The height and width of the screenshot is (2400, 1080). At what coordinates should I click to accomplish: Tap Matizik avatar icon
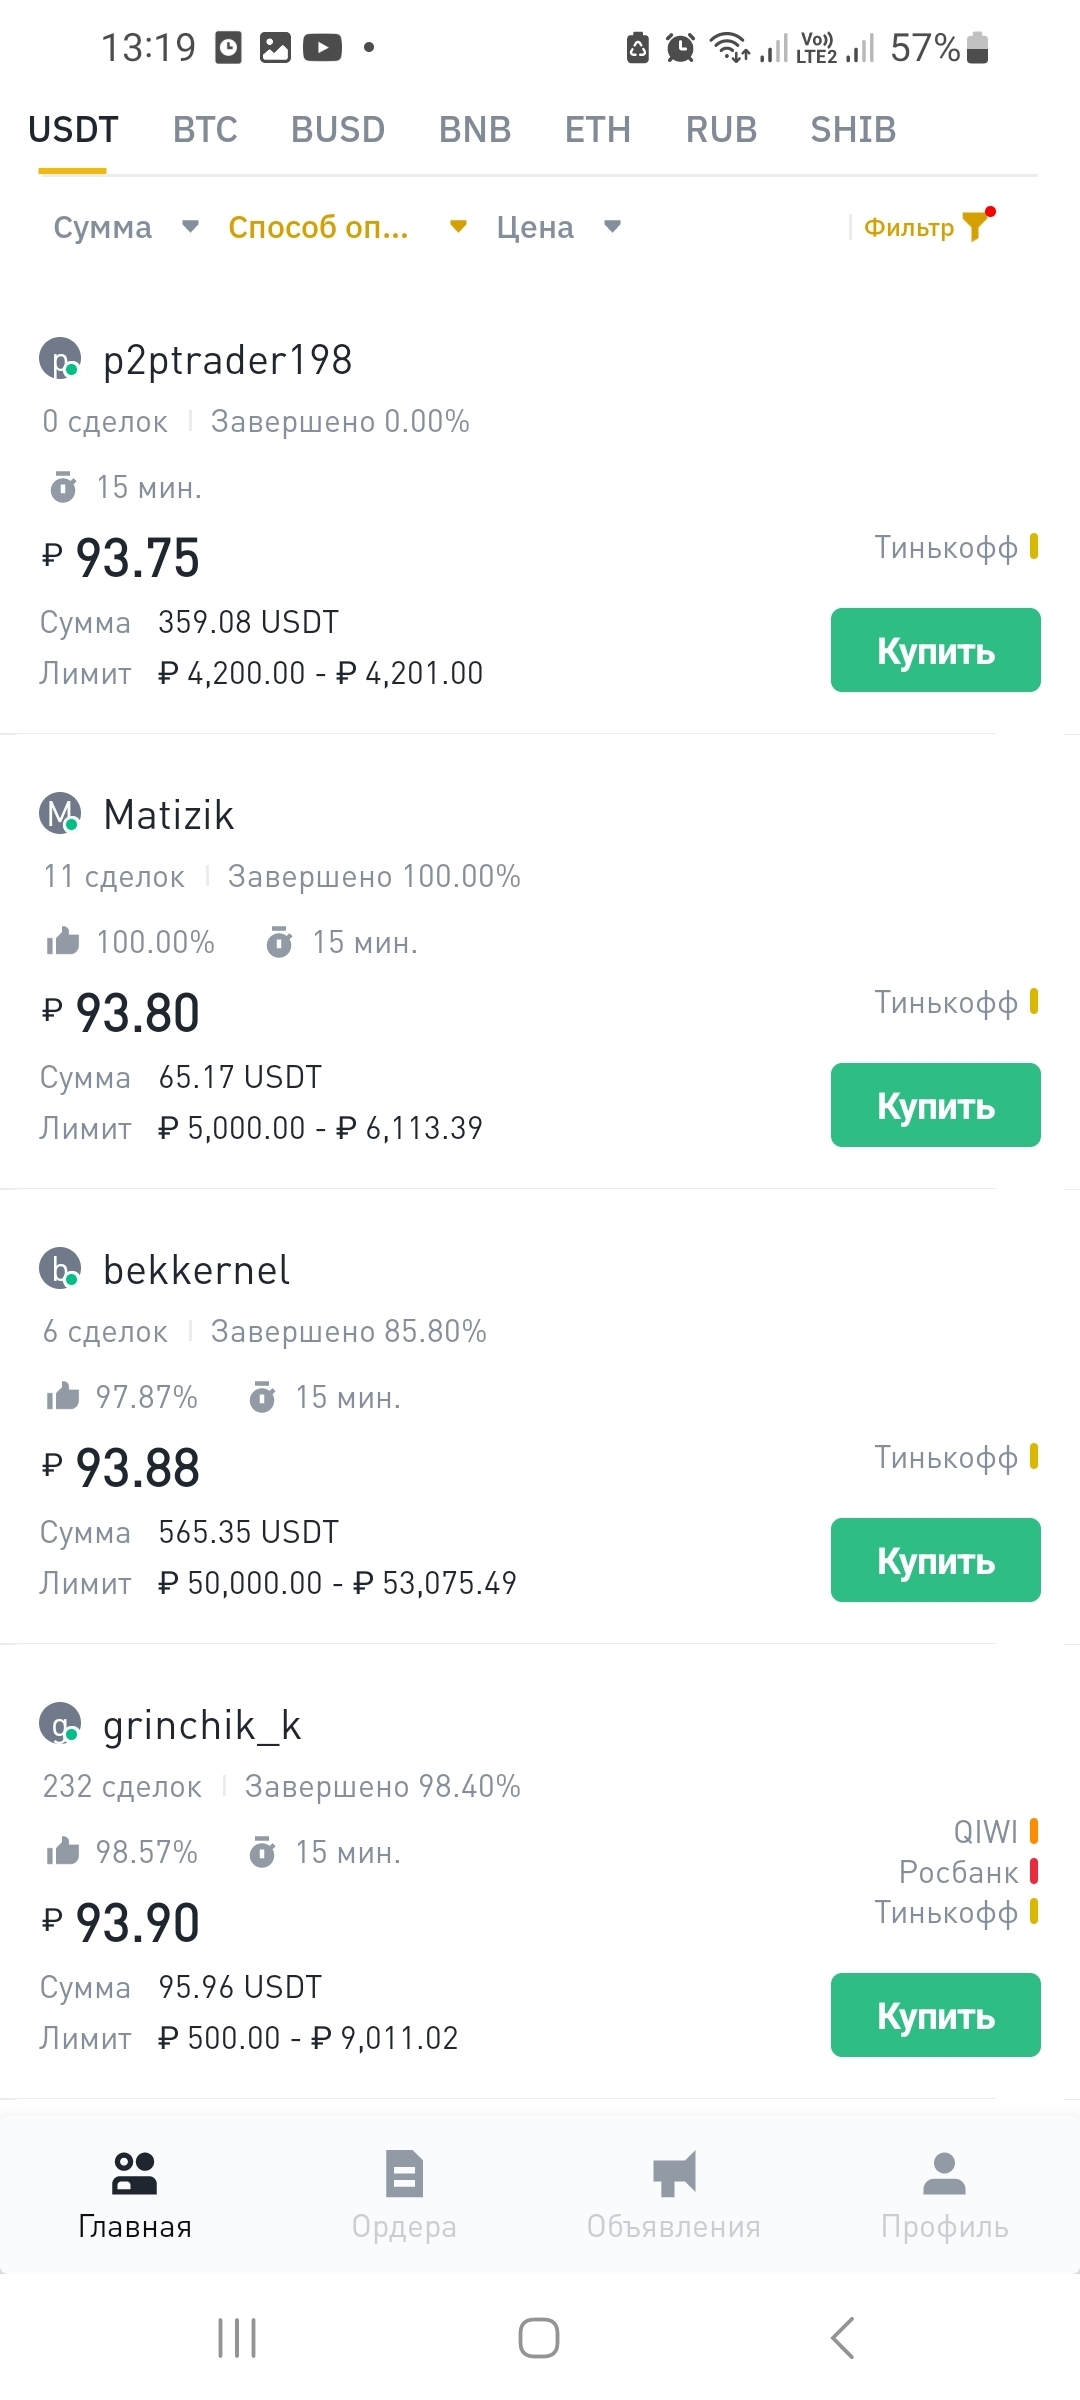tap(60, 814)
